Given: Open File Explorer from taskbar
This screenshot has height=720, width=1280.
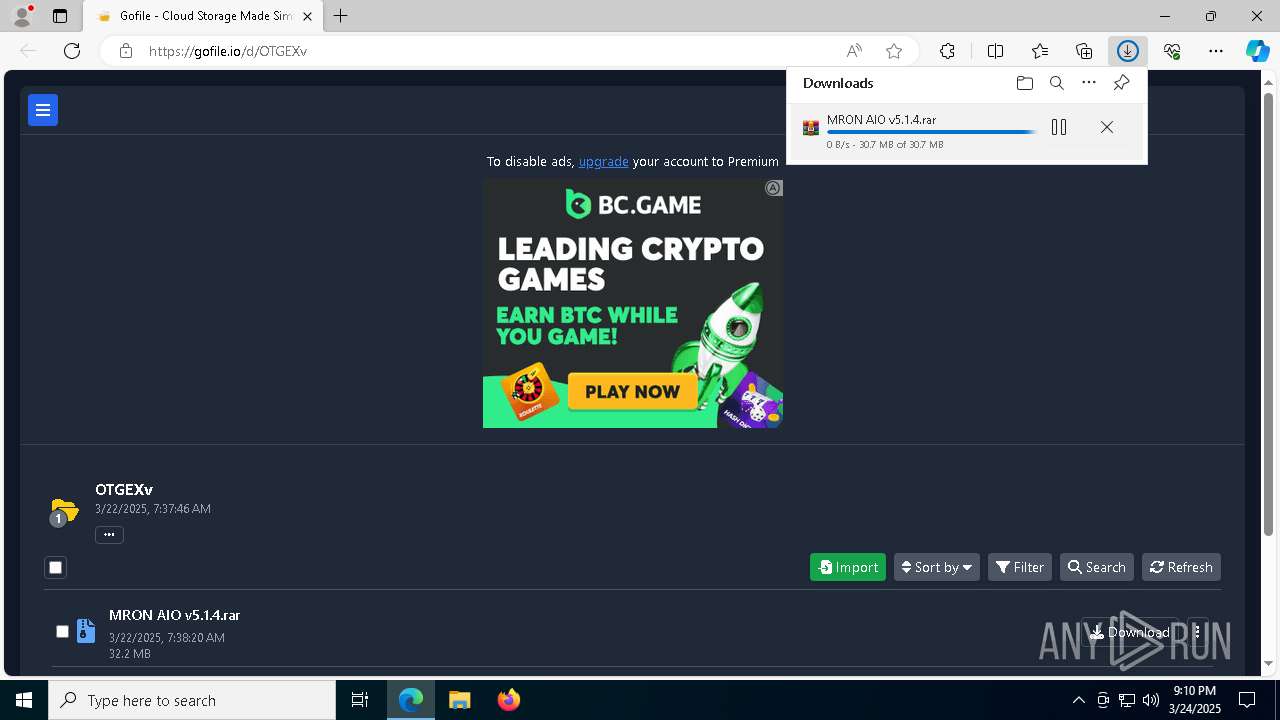Looking at the screenshot, I should click(459, 700).
